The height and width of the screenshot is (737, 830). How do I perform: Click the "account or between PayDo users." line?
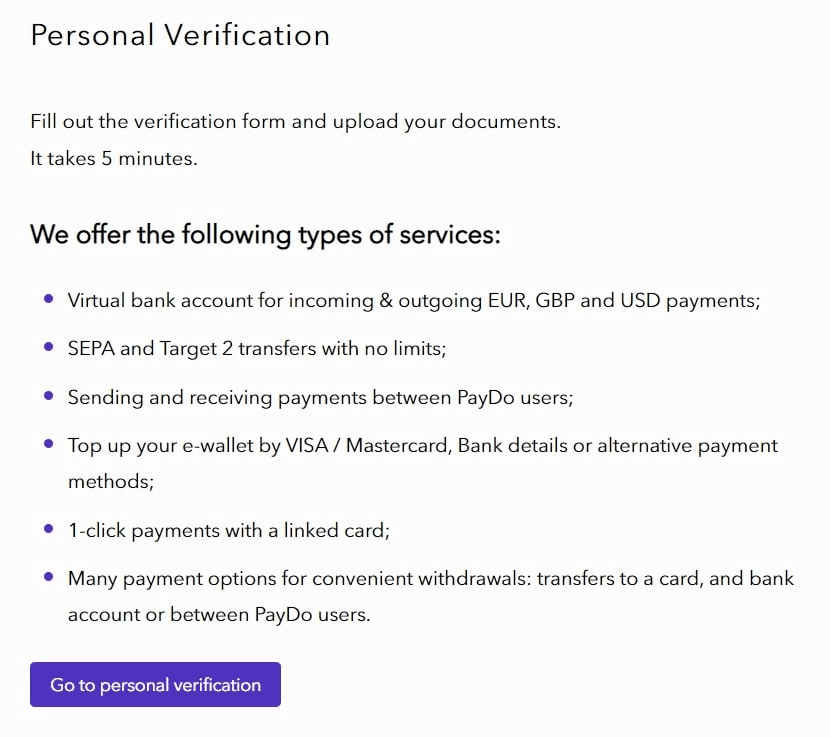point(219,614)
